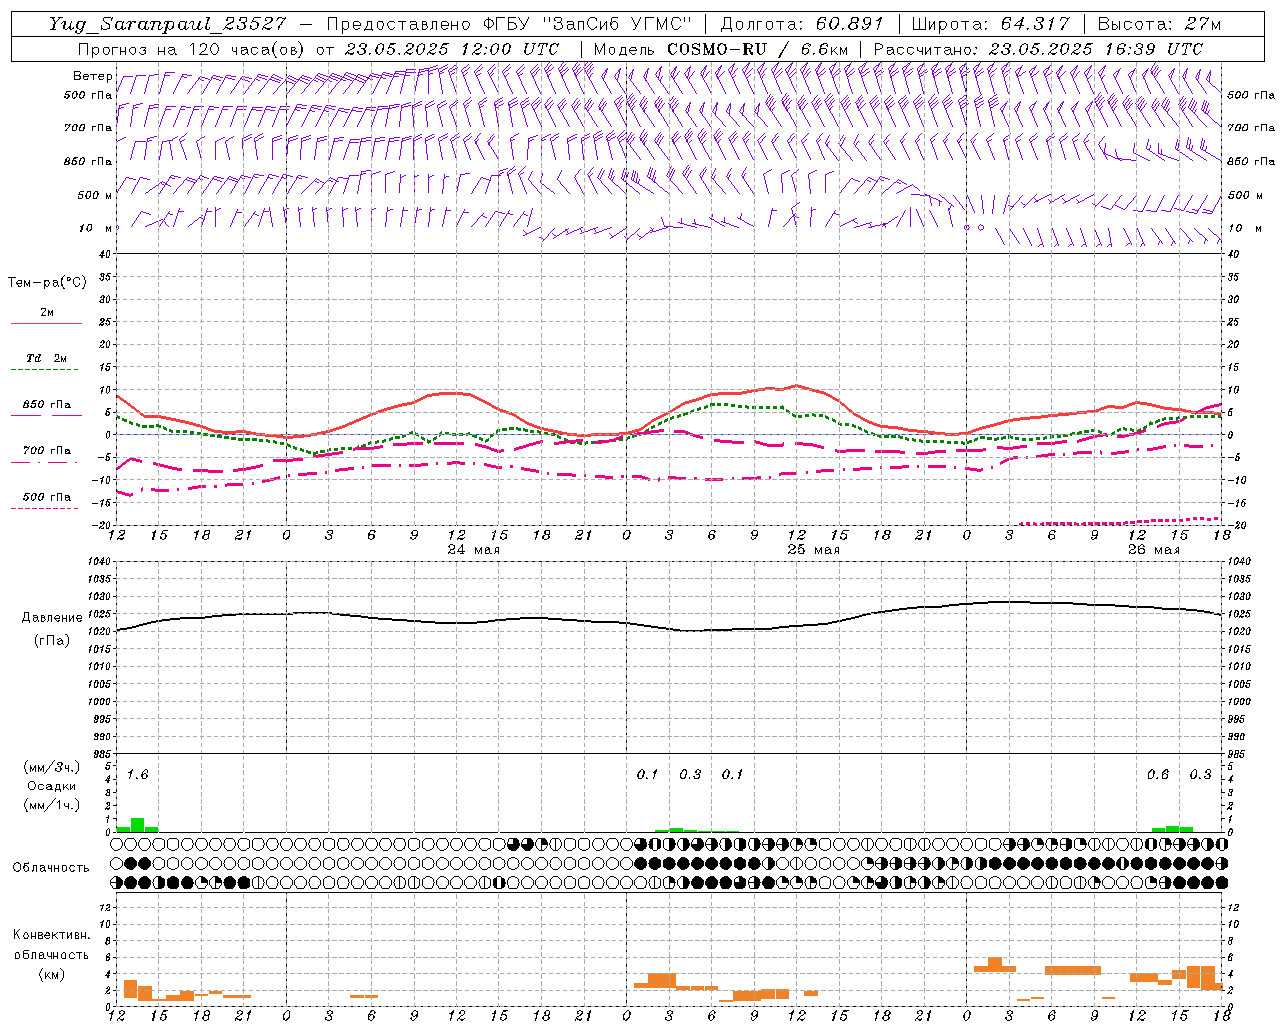This screenshot has height=1024, width=1280.
Task: Click the '2м' temperature legend entry
Action: coord(47,312)
